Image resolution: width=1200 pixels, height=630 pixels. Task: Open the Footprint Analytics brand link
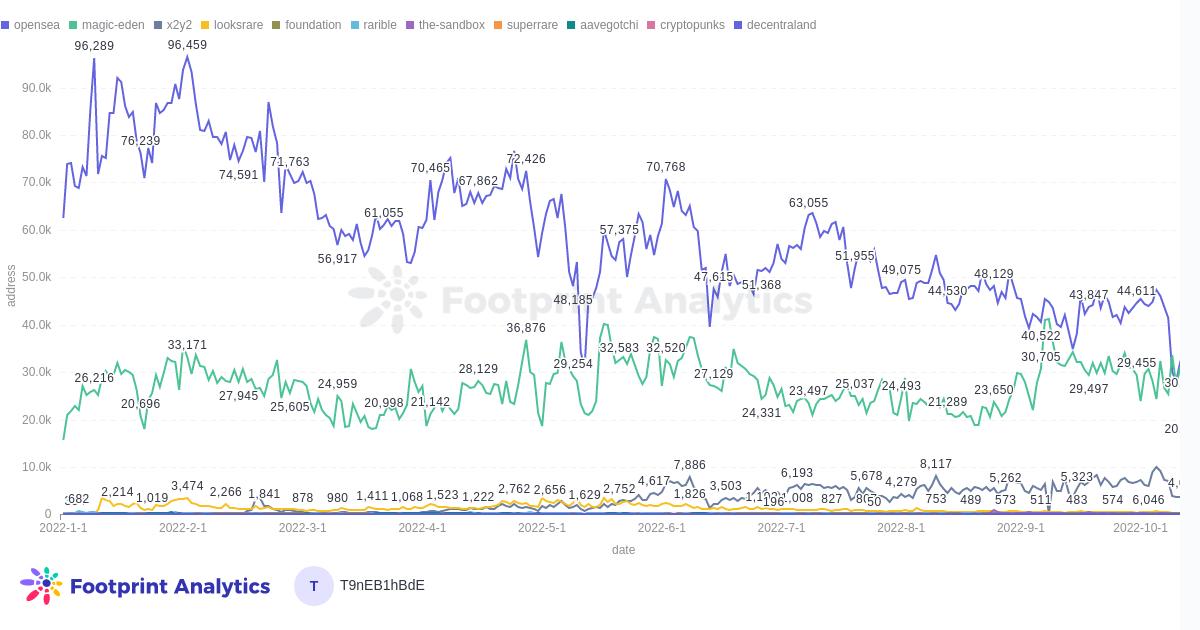[170, 586]
